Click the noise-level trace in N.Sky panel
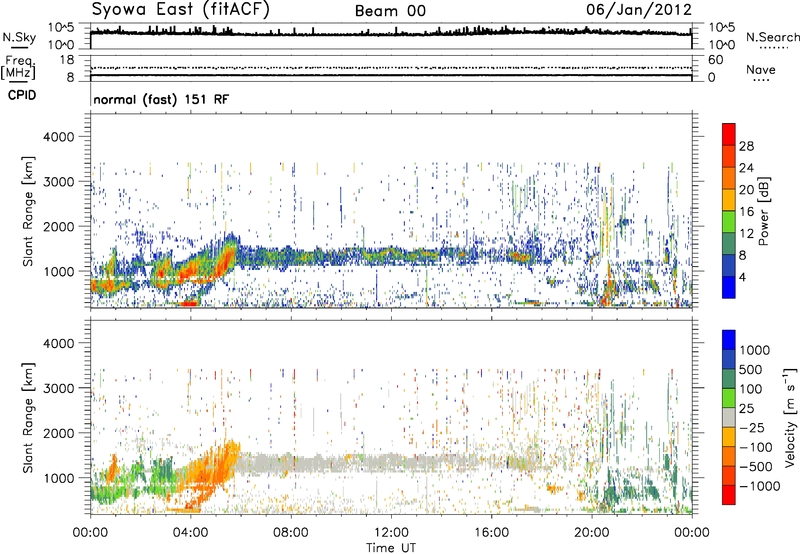Screen dimensions: 800x554 391,34
